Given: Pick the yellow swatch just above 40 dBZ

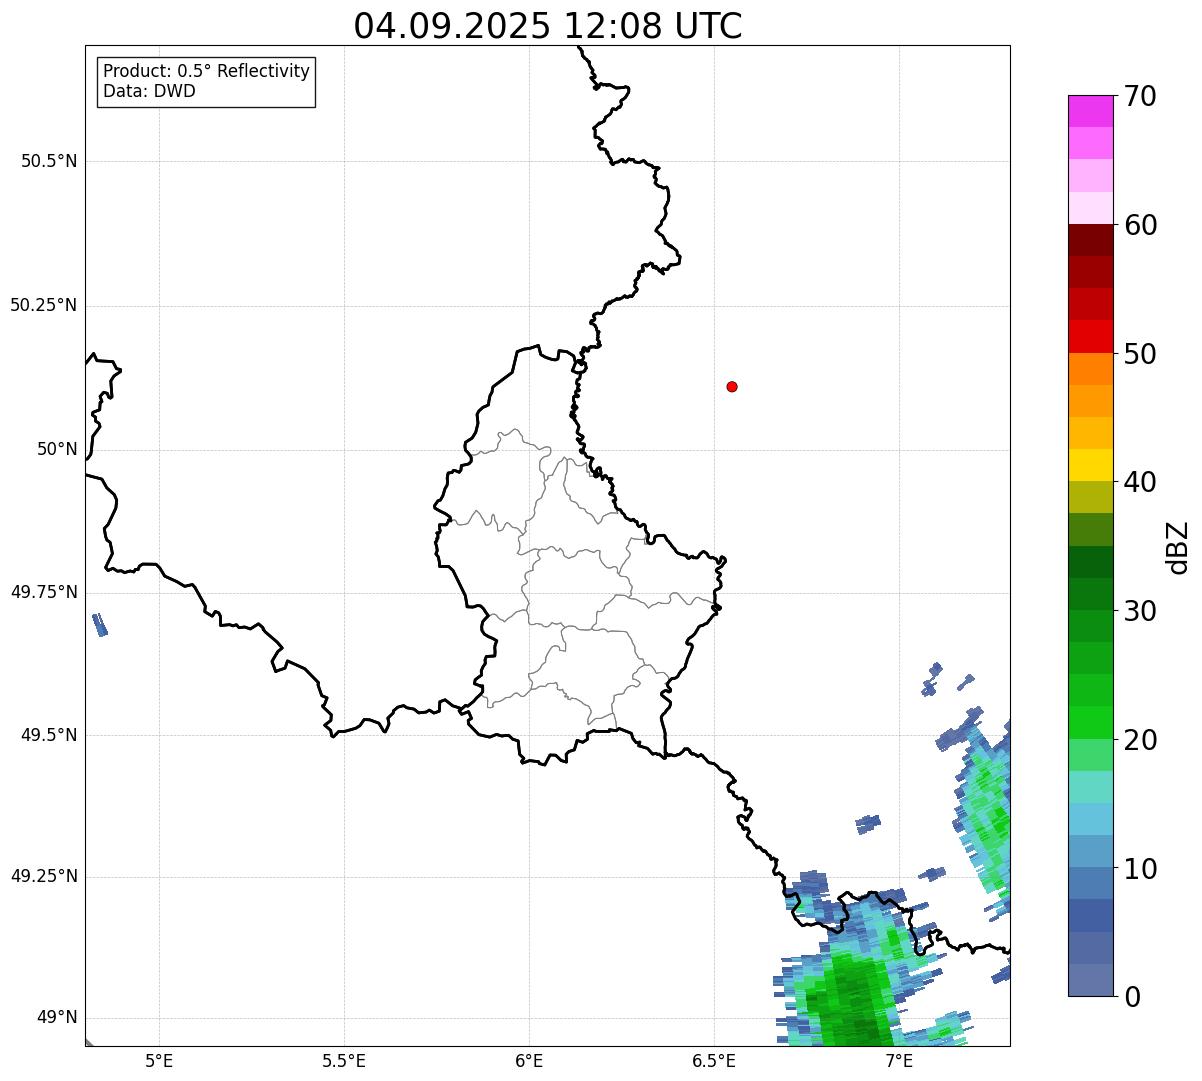Looking at the screenshot, I should [1090, 465].
